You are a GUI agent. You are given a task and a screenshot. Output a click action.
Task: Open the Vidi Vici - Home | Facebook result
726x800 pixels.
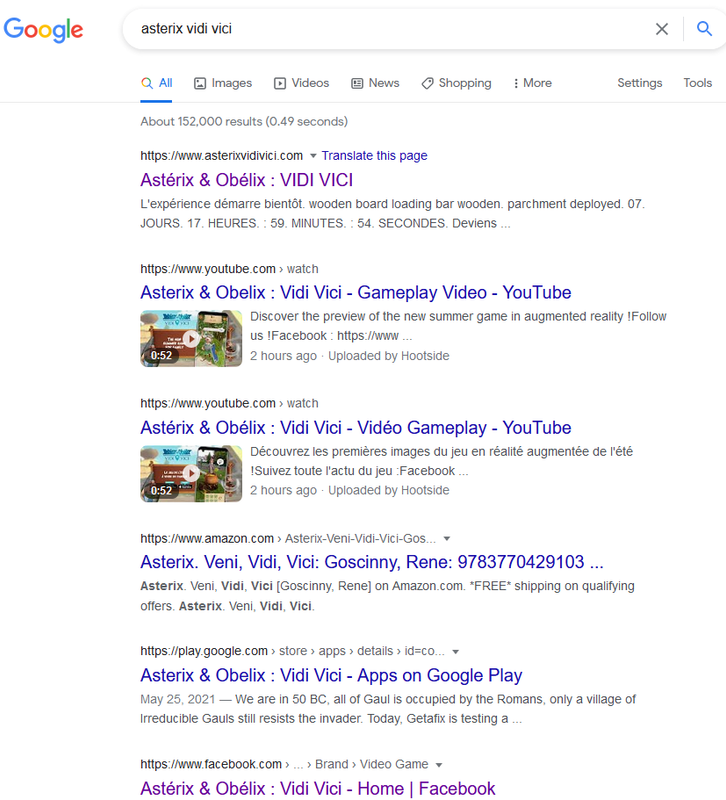(317, 789)
